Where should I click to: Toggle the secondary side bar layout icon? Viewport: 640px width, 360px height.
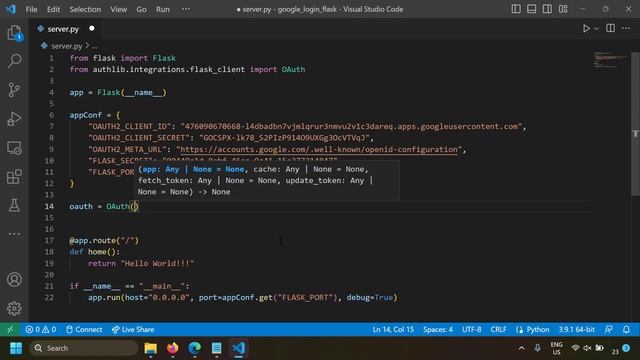(547, 9)
